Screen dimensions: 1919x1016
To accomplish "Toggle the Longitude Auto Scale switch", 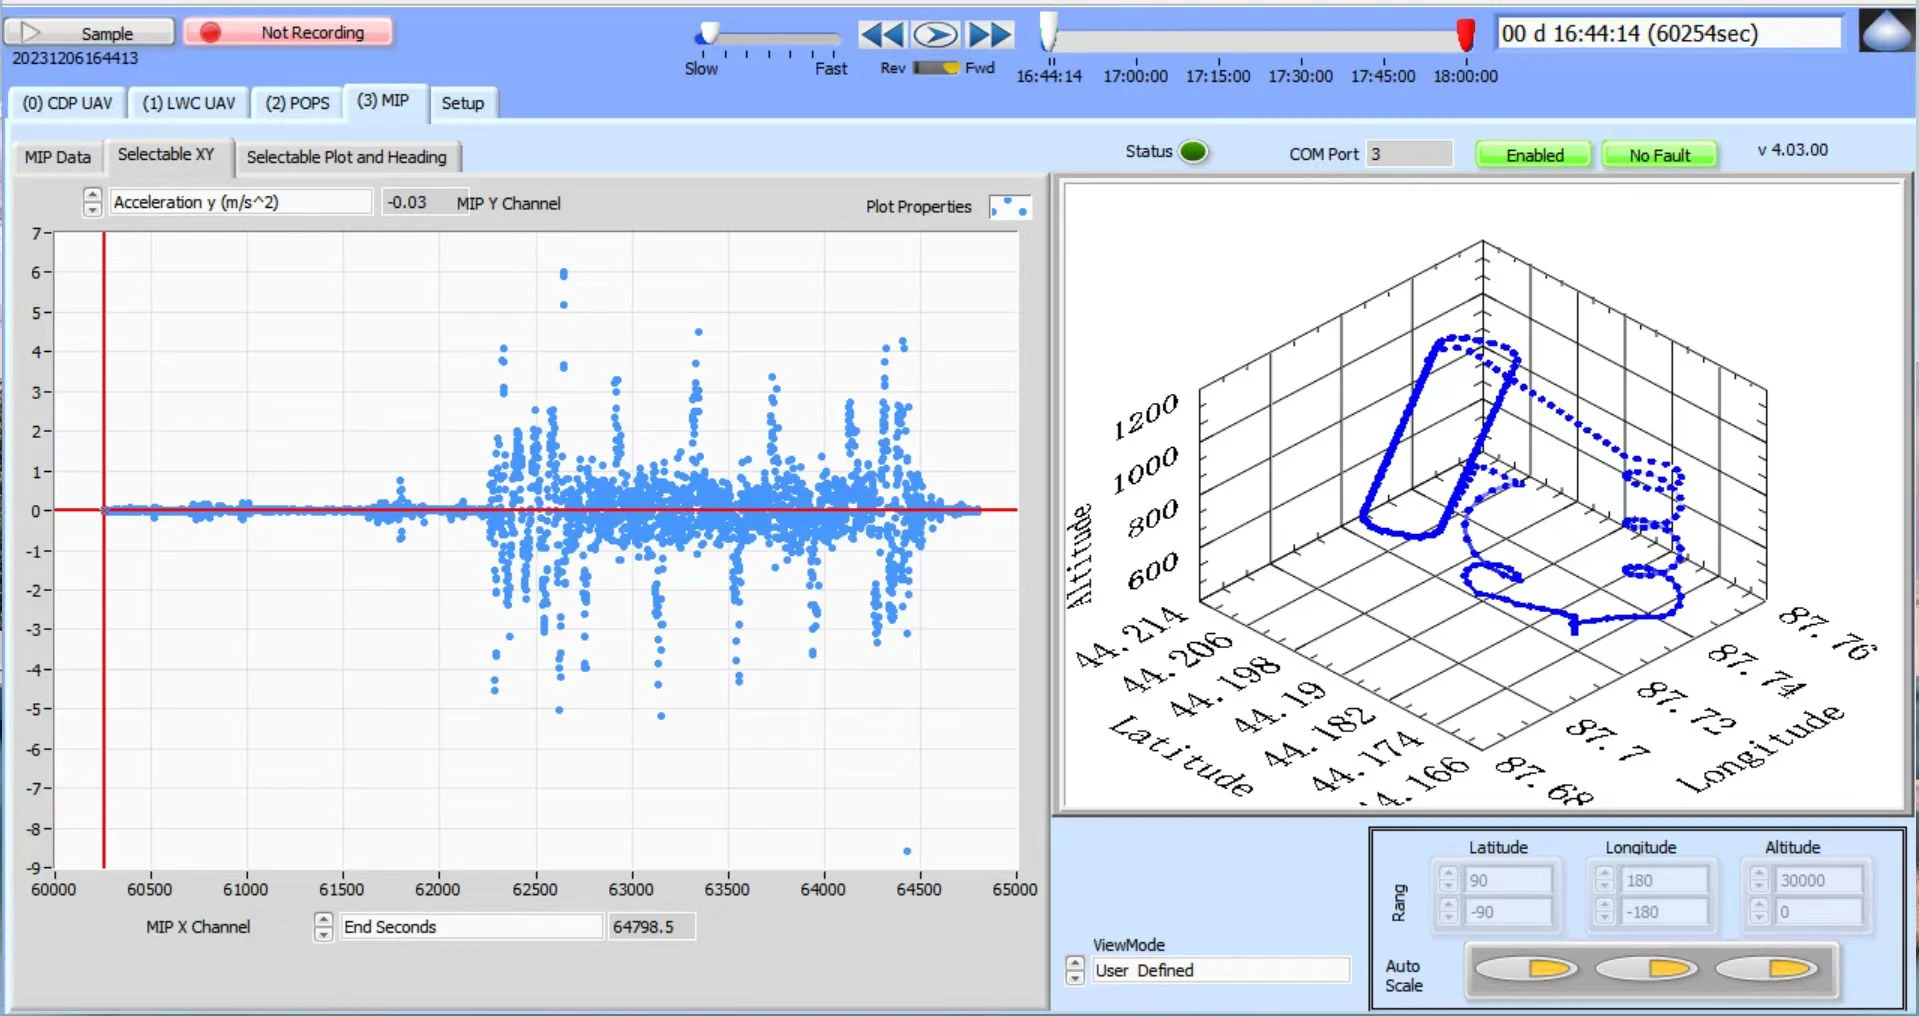I will pyautogui.click(x=1646, y=968).
